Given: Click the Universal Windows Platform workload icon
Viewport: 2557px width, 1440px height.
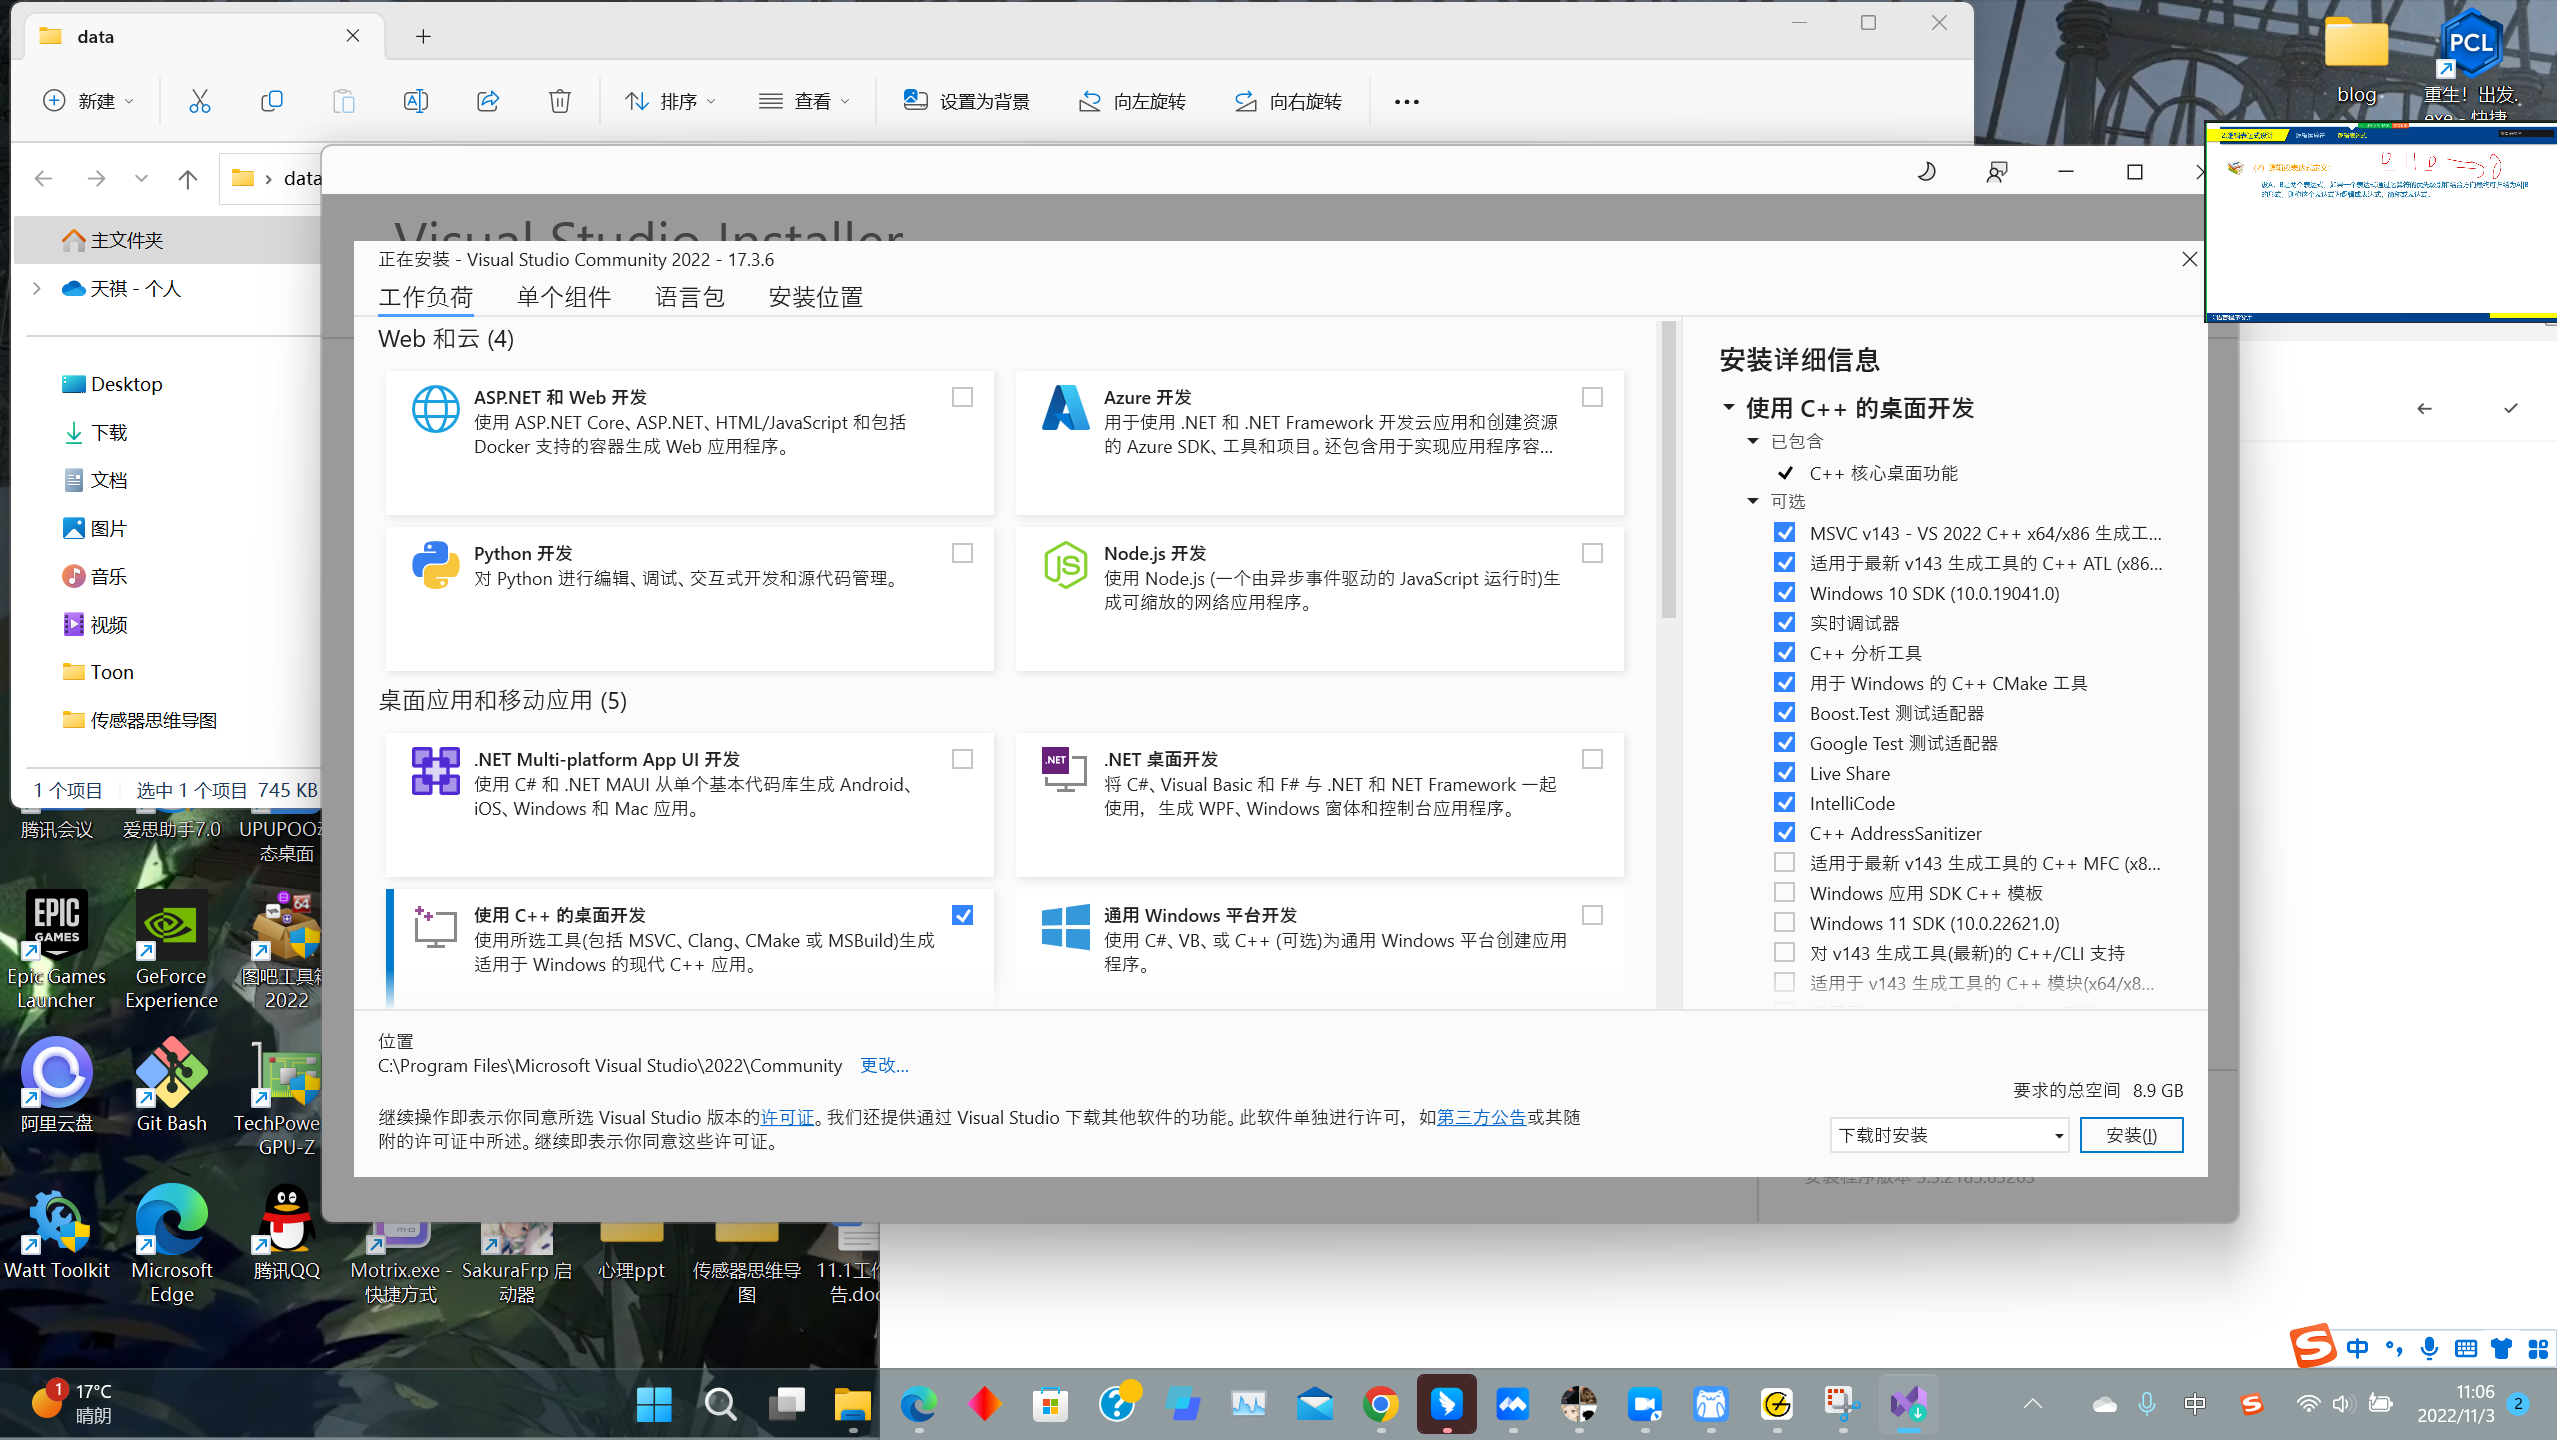Looking at the screenshot, I should click(x=1066, y=926).
